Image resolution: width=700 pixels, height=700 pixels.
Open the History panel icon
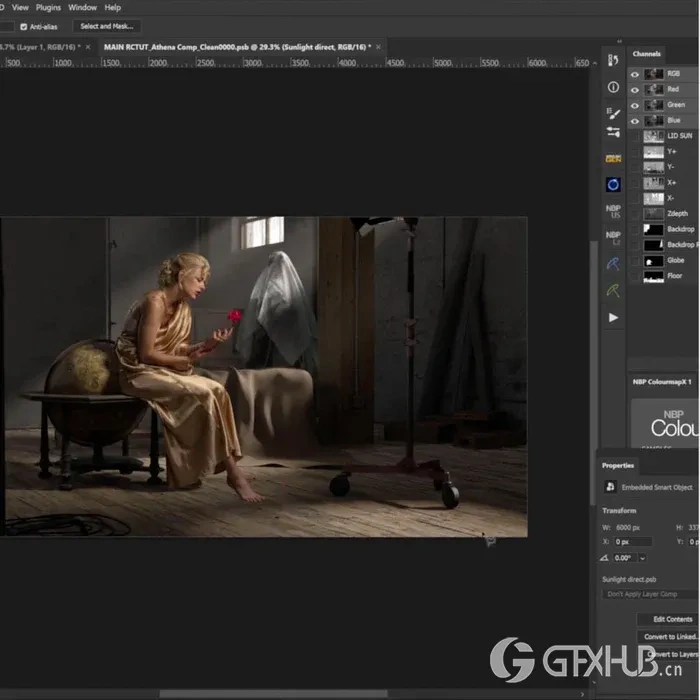click(613, 60)
